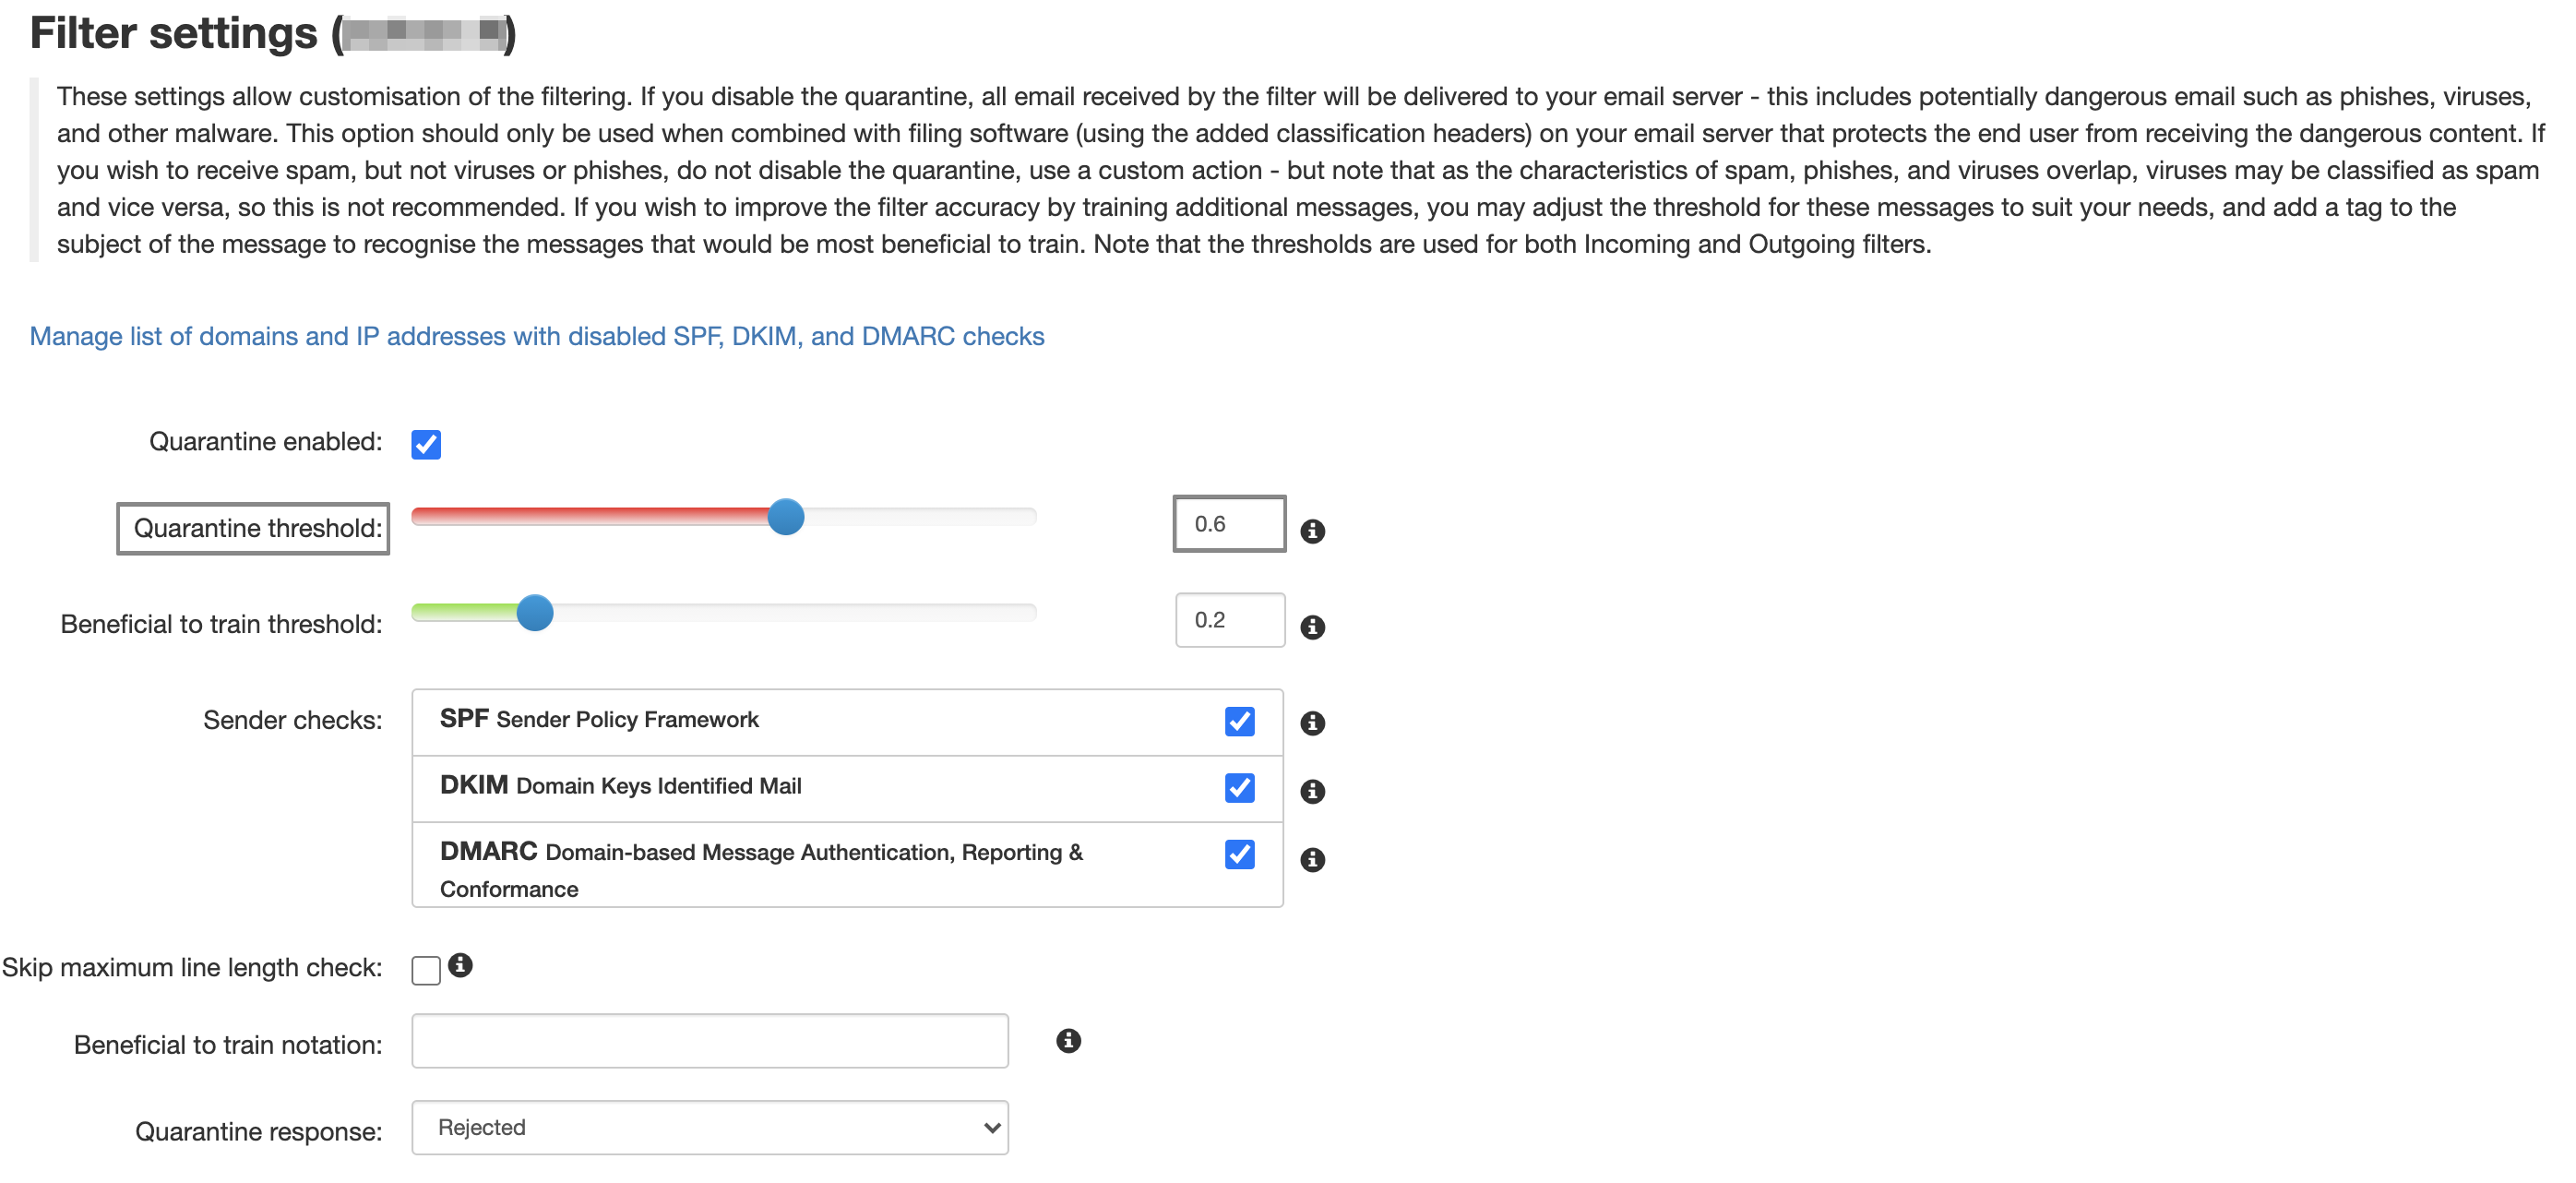Uncheck the DKIM sender check
2576x1183 pixels.
[x=1239, y=788]
